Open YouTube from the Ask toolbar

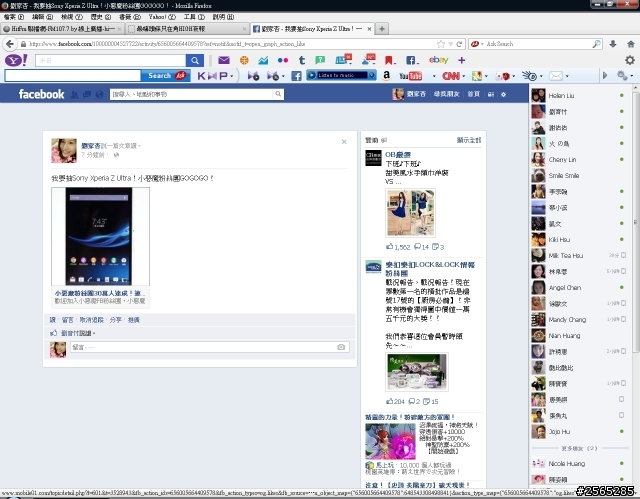pyautogui.click(x=410, y=76)
